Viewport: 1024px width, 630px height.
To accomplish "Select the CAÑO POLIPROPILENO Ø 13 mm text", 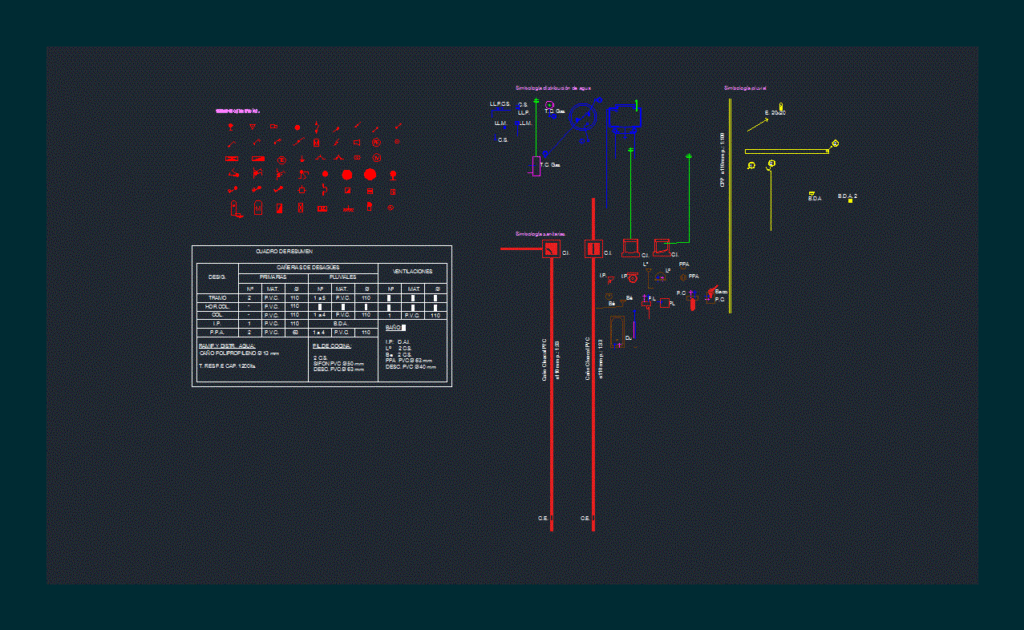I will click(x=239, y=353).
